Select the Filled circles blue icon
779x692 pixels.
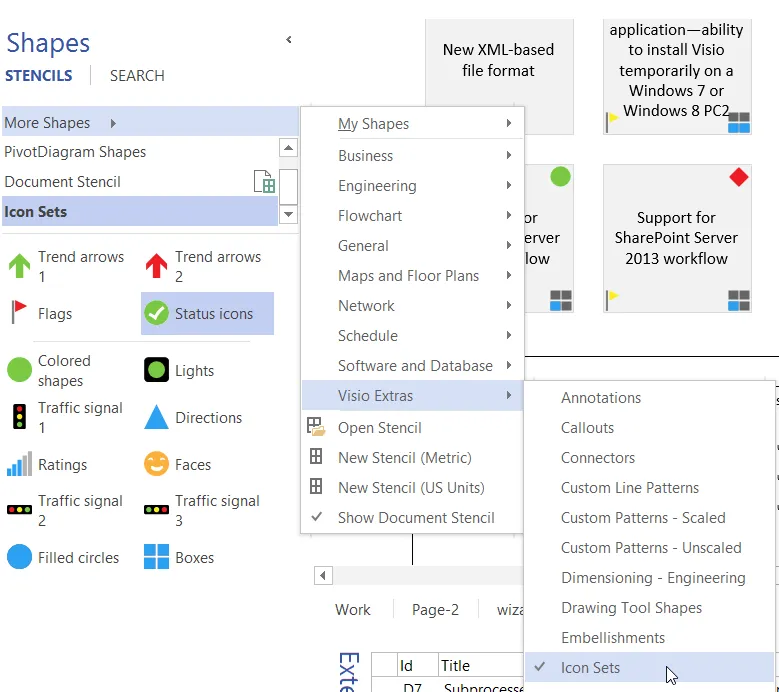pyautogui.click(x=19, y=556)
